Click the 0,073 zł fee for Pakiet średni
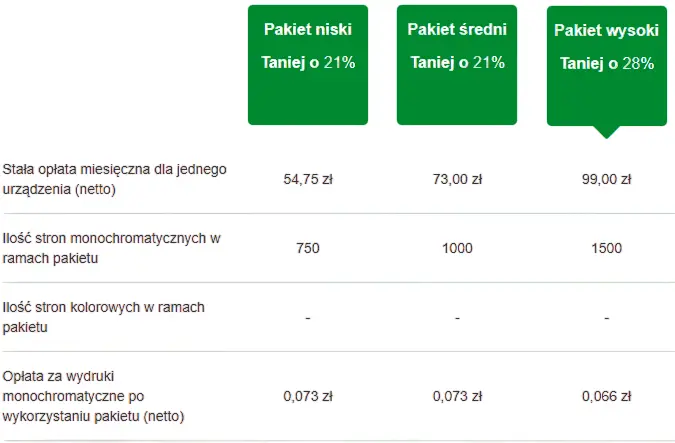The width and height of the screenshot is (675, 443). [457, 396]
